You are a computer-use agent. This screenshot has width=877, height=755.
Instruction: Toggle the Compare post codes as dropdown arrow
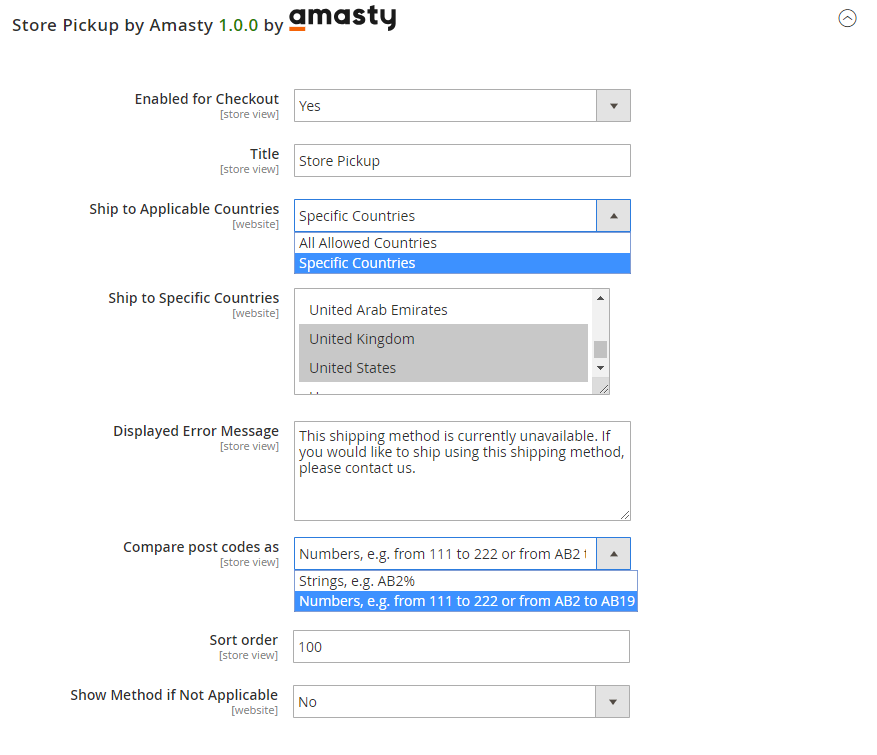click(x=613, y=554)
